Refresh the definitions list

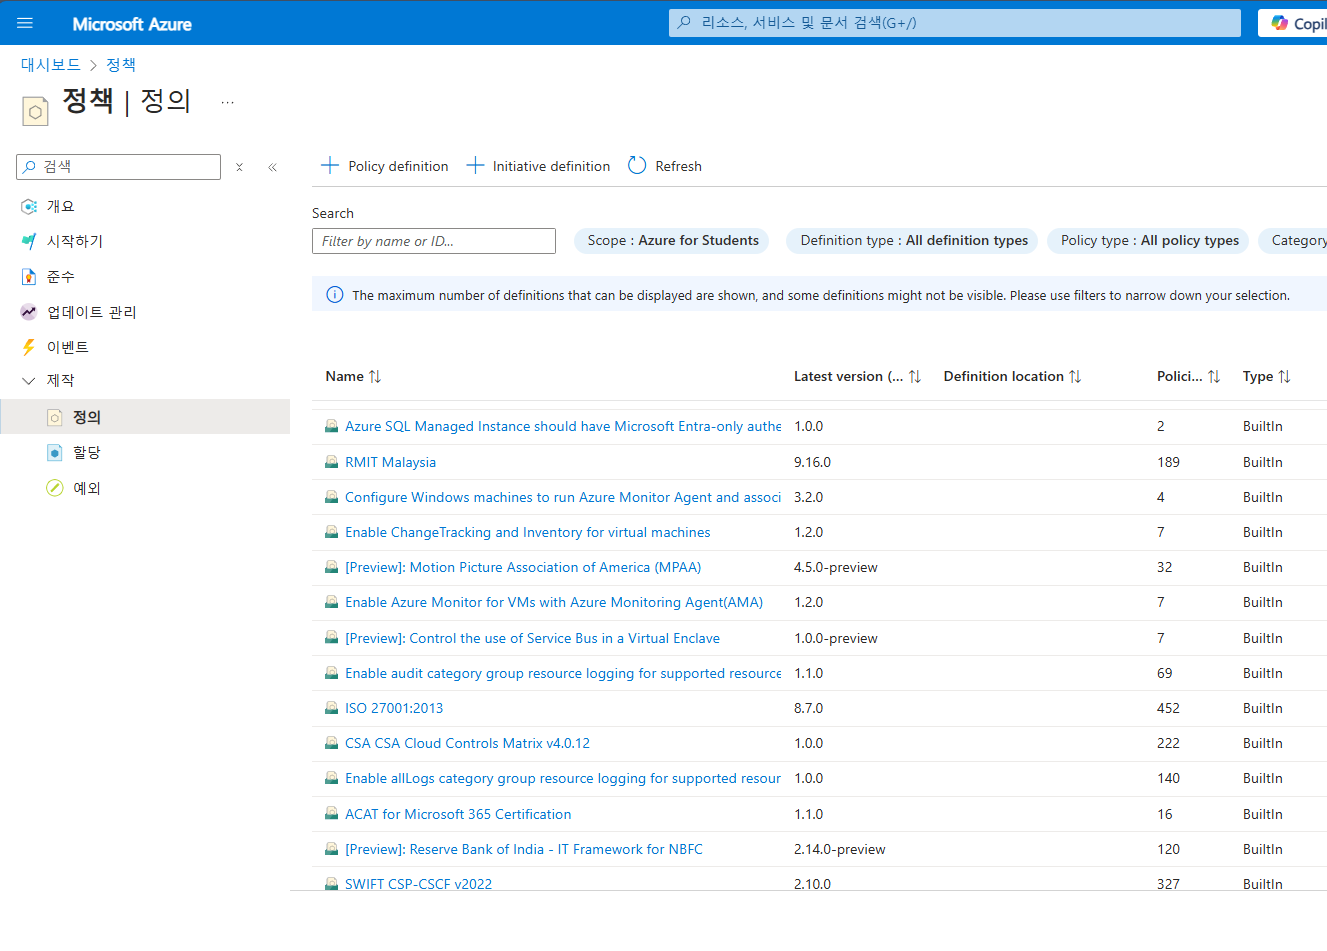pyautogui.click(x=665, y=166)
